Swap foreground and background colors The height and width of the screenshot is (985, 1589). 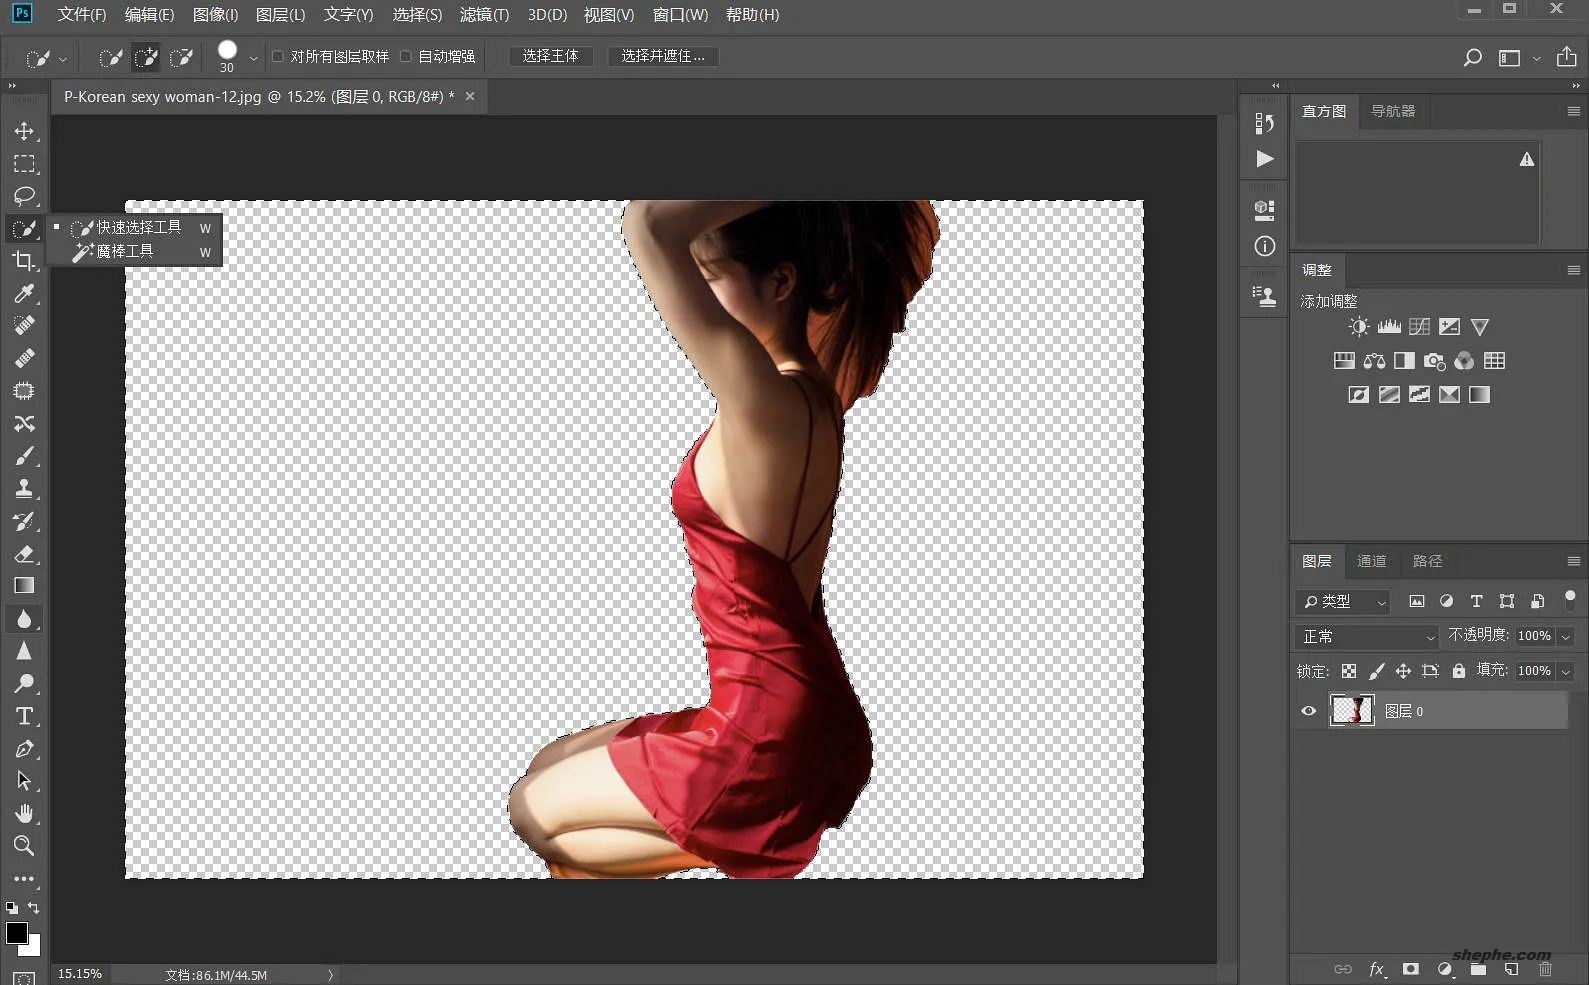click(33, 908)
